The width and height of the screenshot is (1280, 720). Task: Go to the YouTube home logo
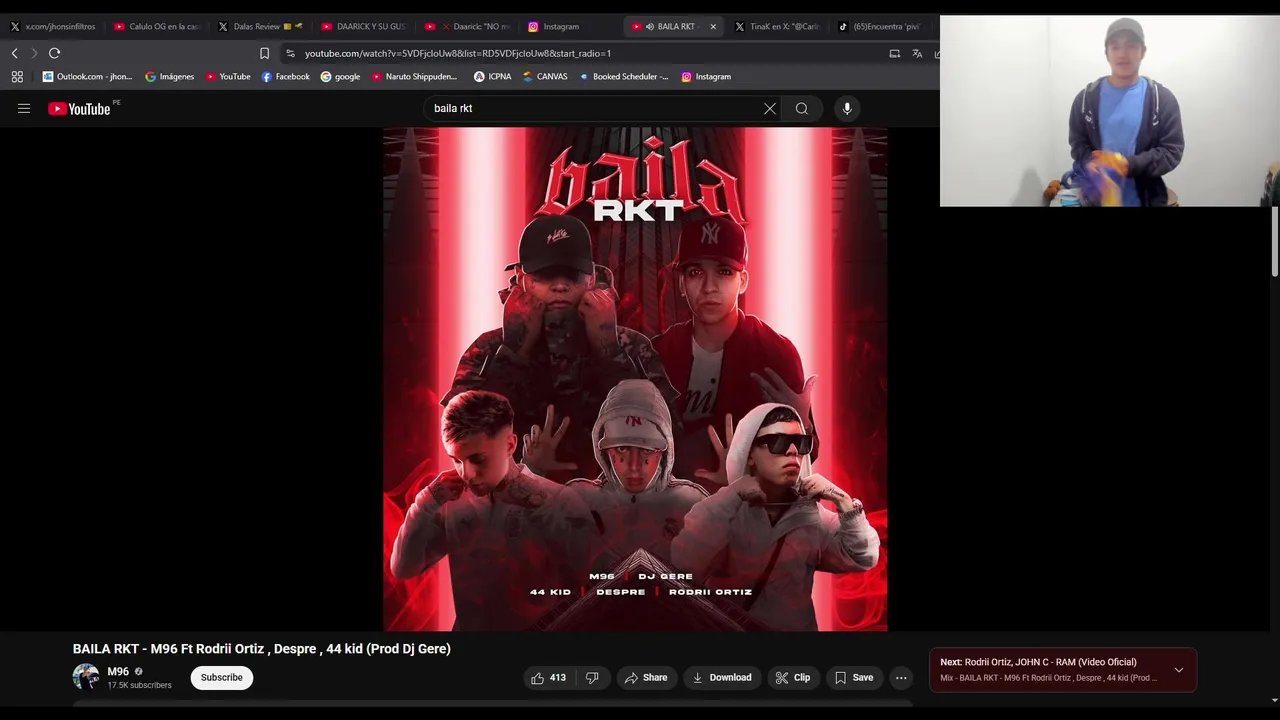click(x=79, y=109)
